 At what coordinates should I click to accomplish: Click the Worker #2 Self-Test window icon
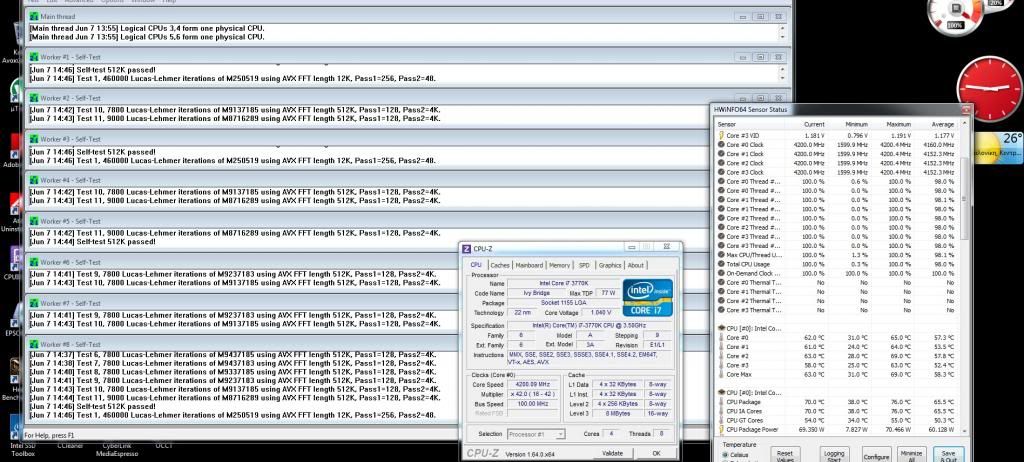[x=34, y=98]
